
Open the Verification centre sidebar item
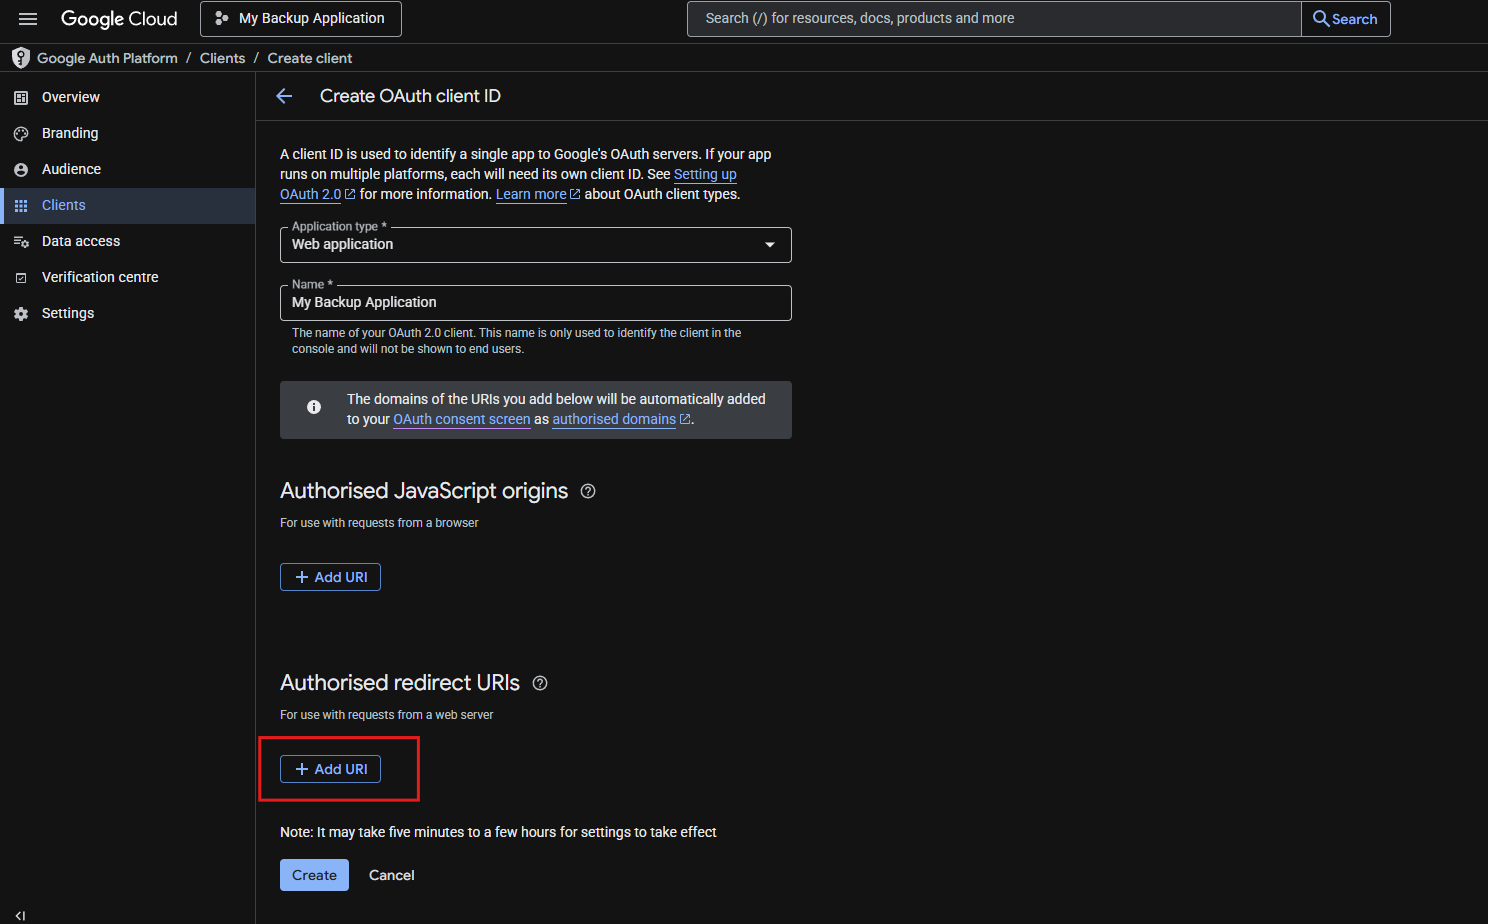[x=128, y=277]
